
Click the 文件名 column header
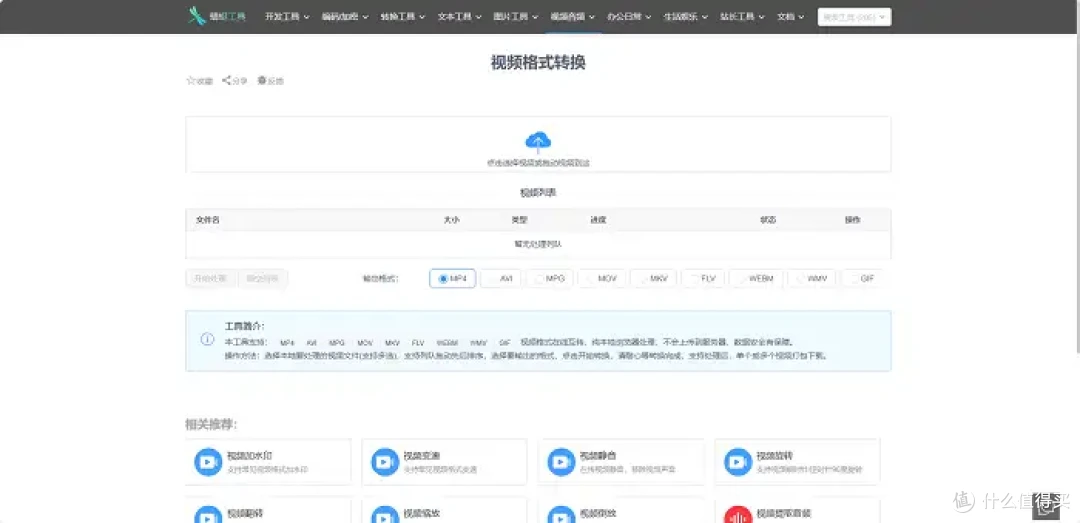coord(207,220)
